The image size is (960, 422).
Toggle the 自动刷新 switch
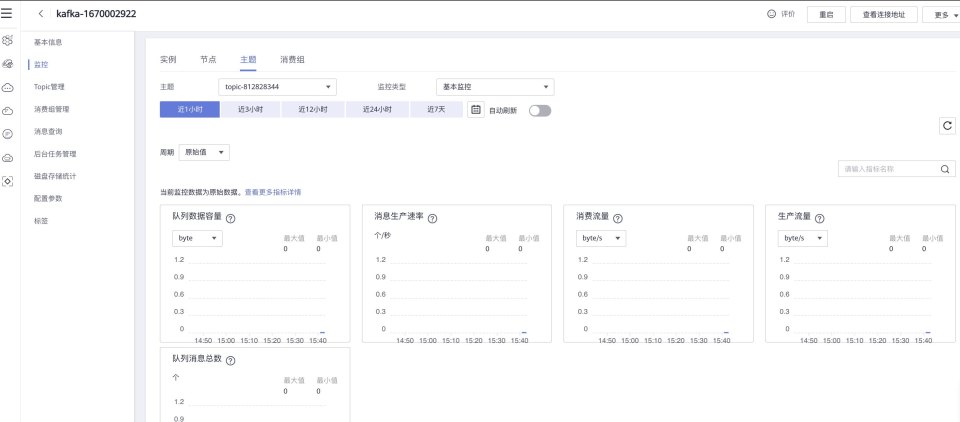tap(540, 110)
